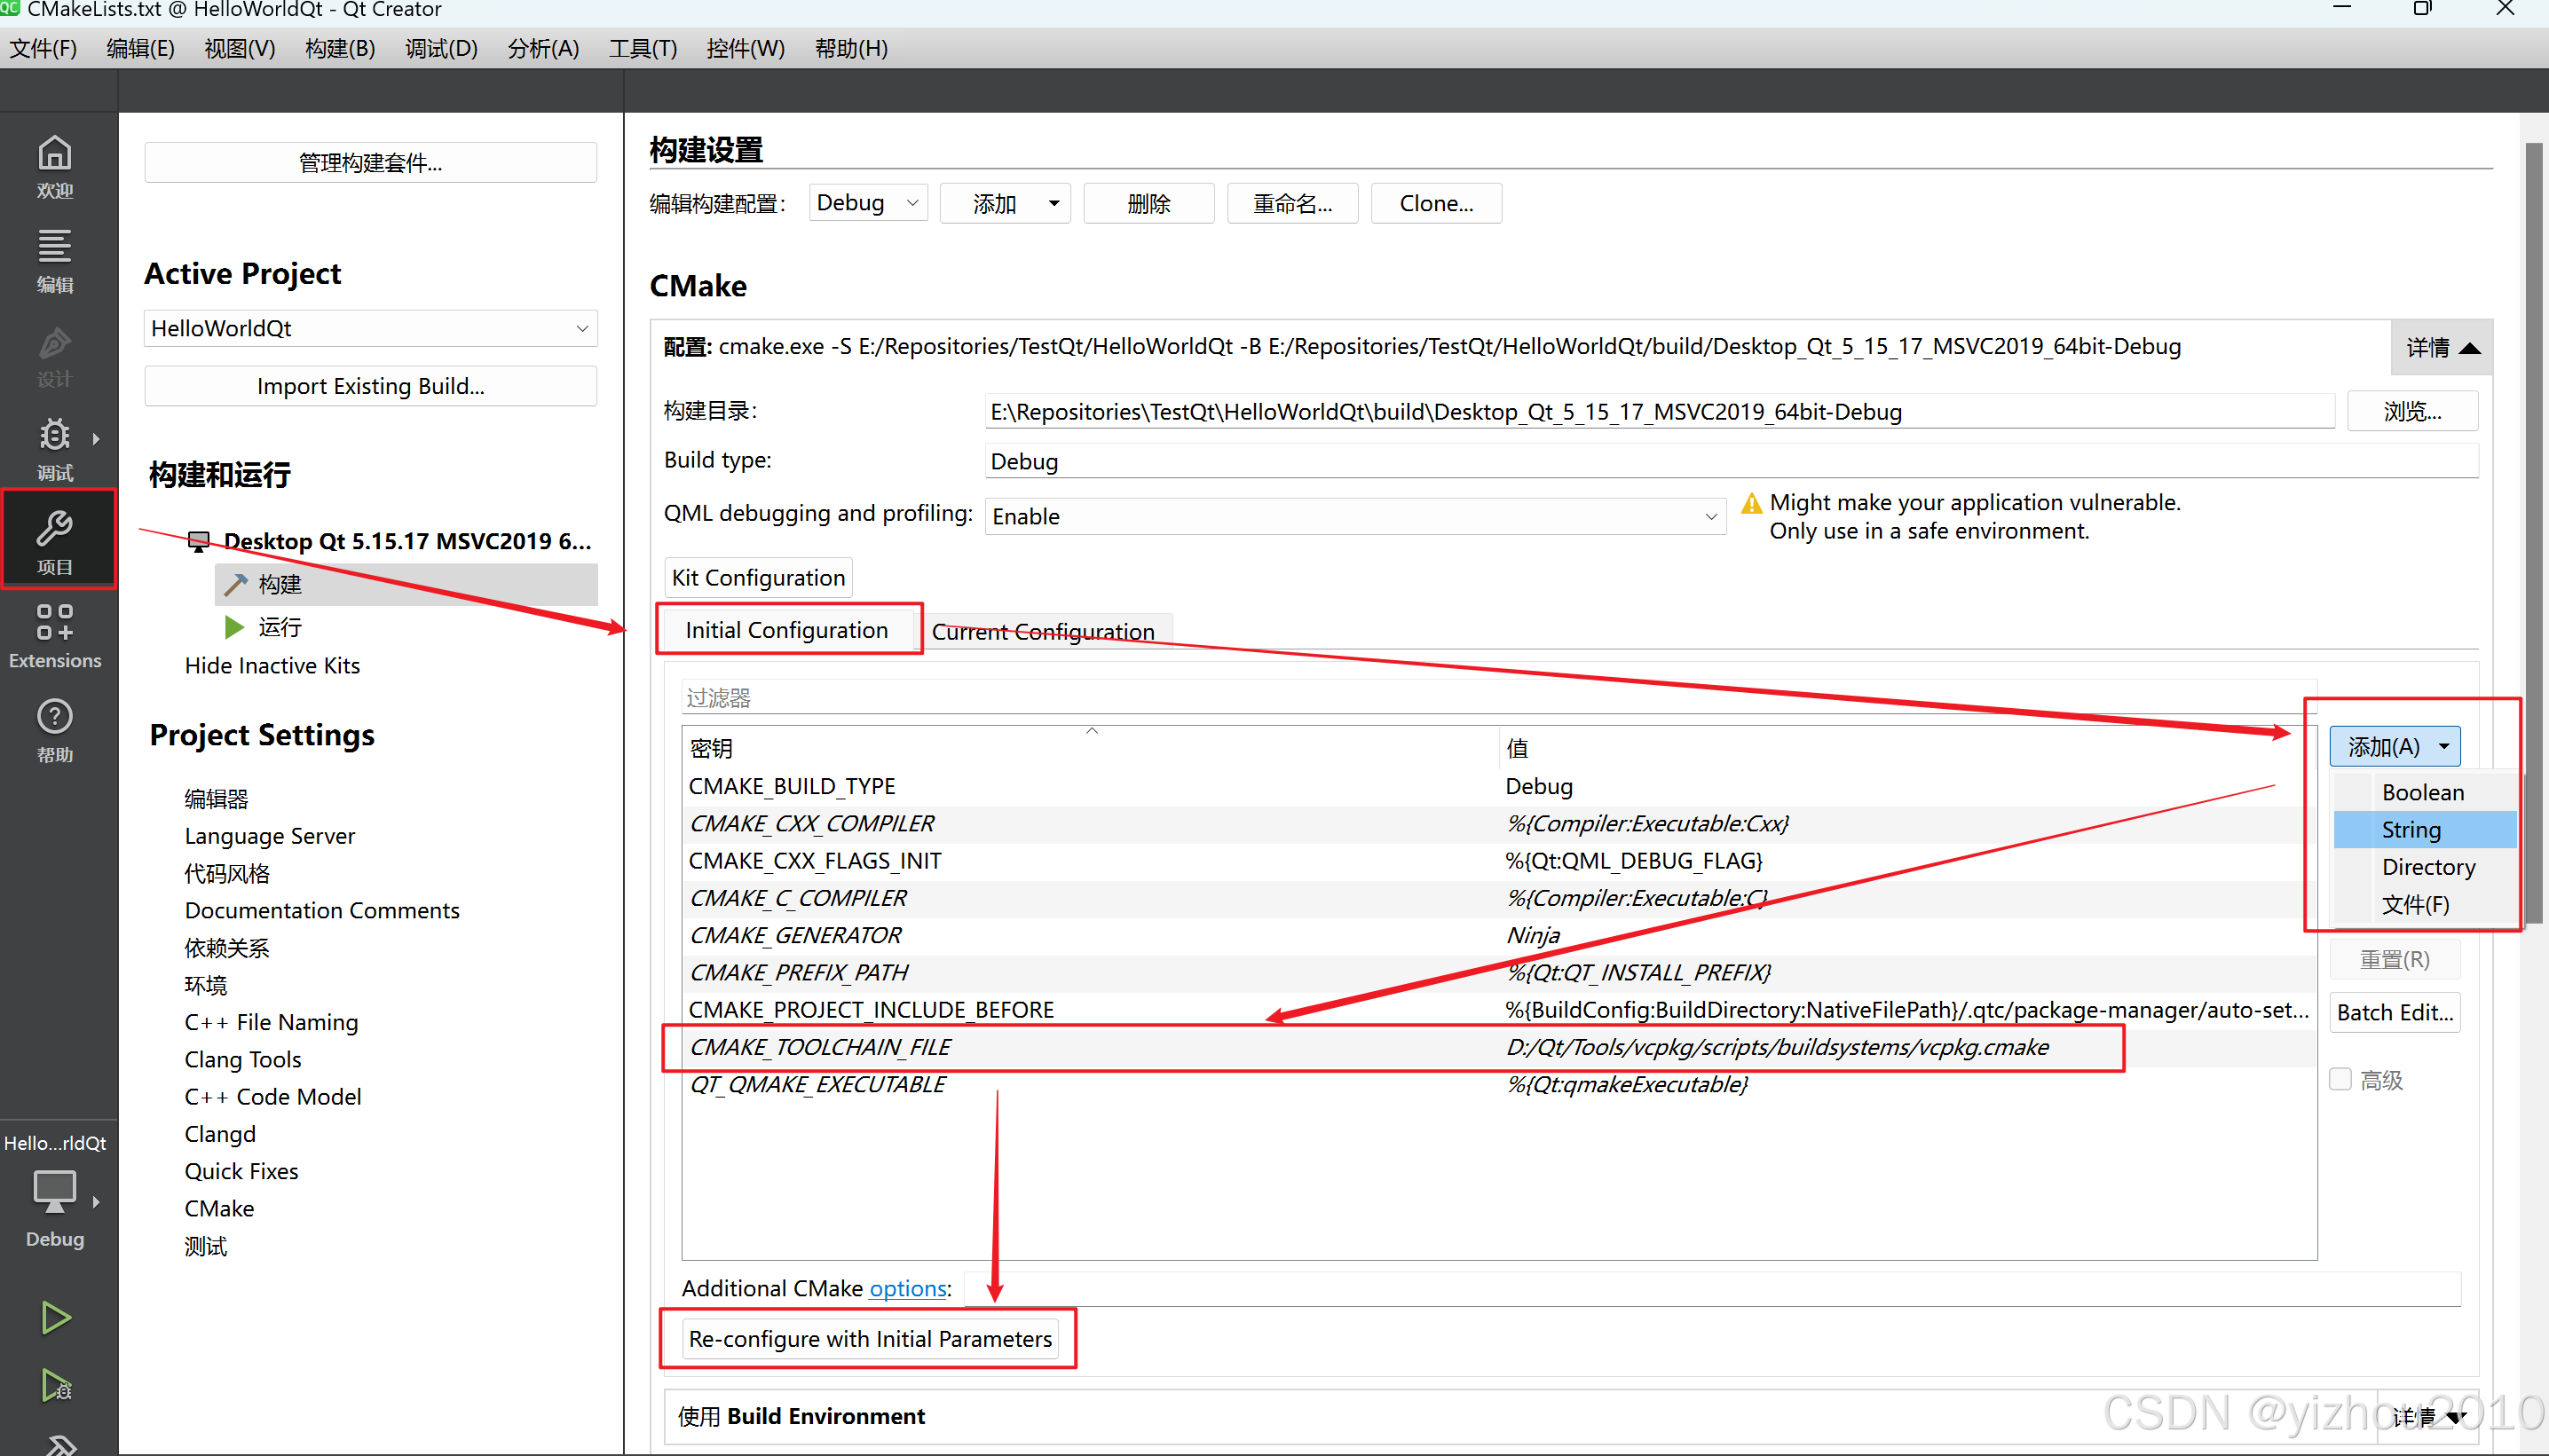This screenshot has width=2549, height=1456.
Task: Click Additional CMake options input field
Action: tap(1712, 1289)
